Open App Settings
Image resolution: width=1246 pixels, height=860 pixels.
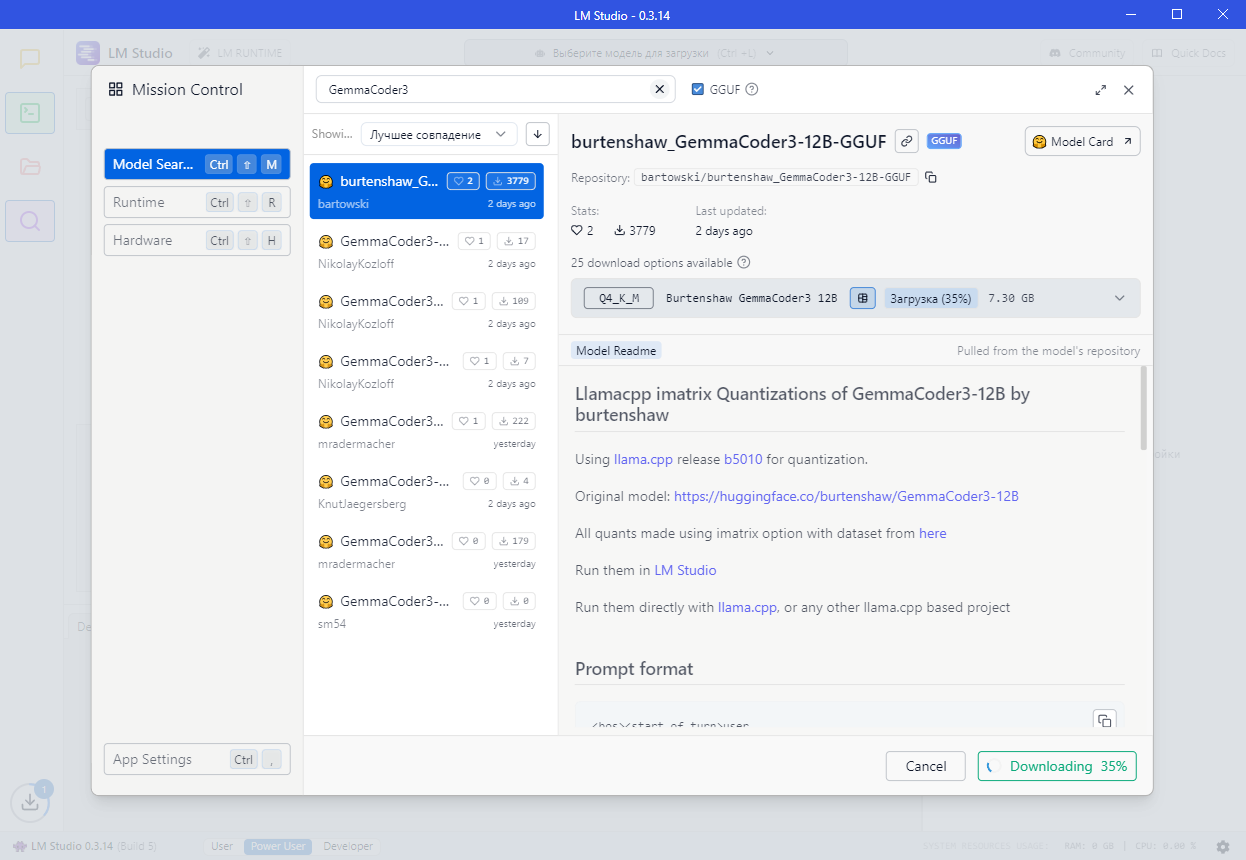[197, 759]
